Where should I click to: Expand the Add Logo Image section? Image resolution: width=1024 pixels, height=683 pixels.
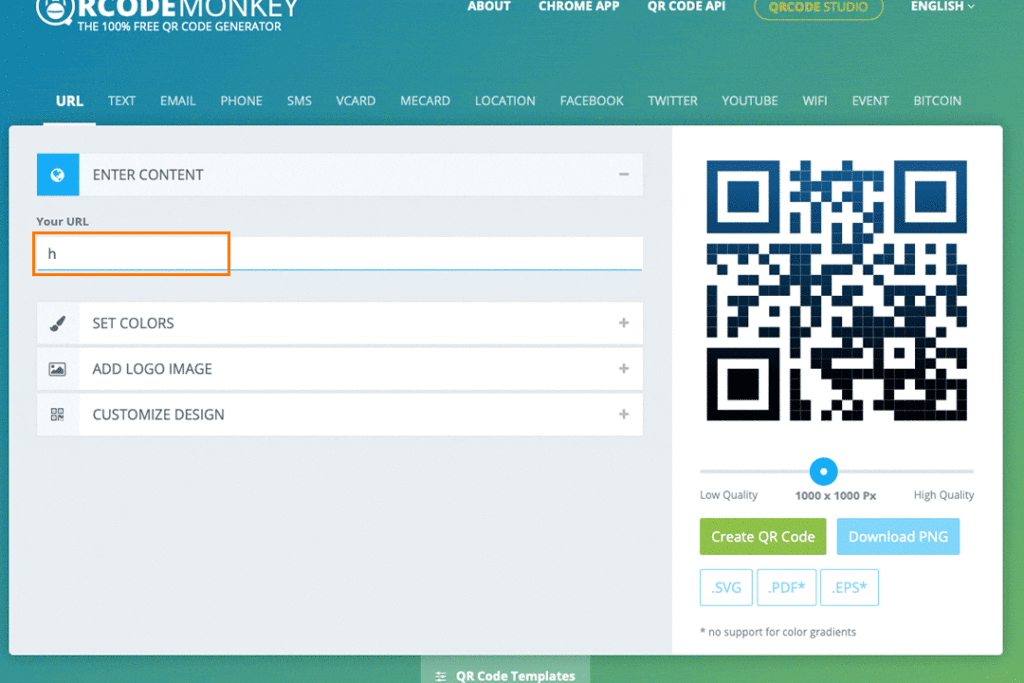click(624, 369)
